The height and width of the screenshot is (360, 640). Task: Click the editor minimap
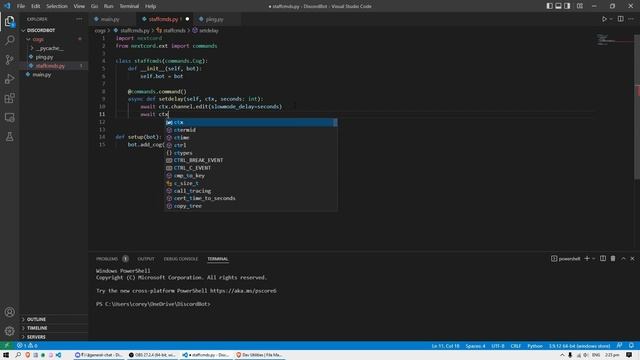click(614, 40)
